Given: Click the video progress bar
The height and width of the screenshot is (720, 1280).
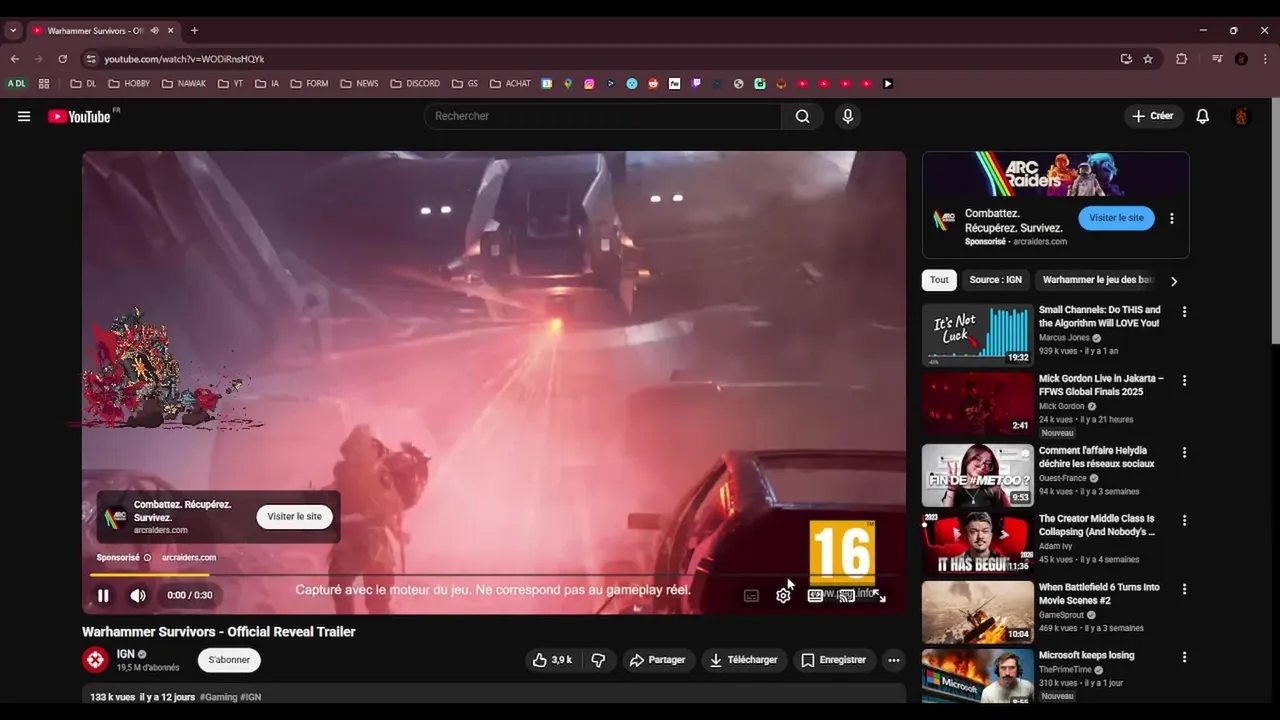Looking at the screenshot, I should click(493, 574).
